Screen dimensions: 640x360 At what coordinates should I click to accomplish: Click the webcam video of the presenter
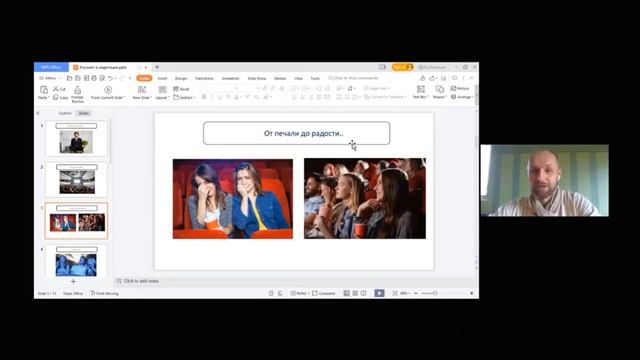click(x=544, y=180)
